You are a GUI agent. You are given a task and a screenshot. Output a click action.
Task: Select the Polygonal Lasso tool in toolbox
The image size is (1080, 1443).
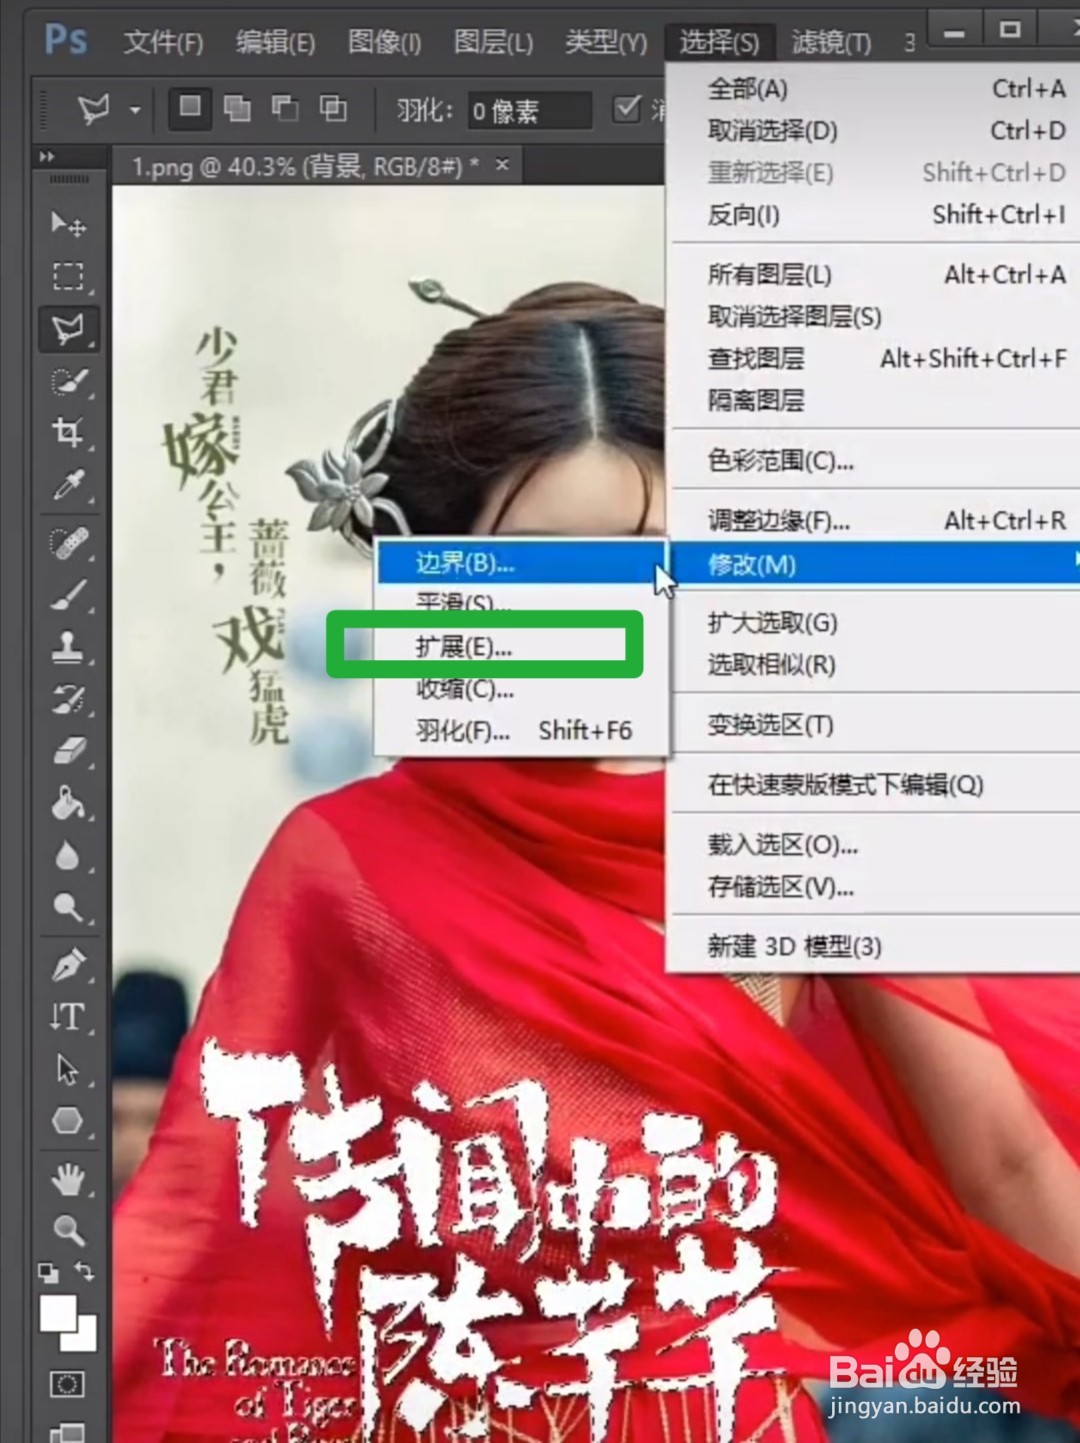click(68, 329)
